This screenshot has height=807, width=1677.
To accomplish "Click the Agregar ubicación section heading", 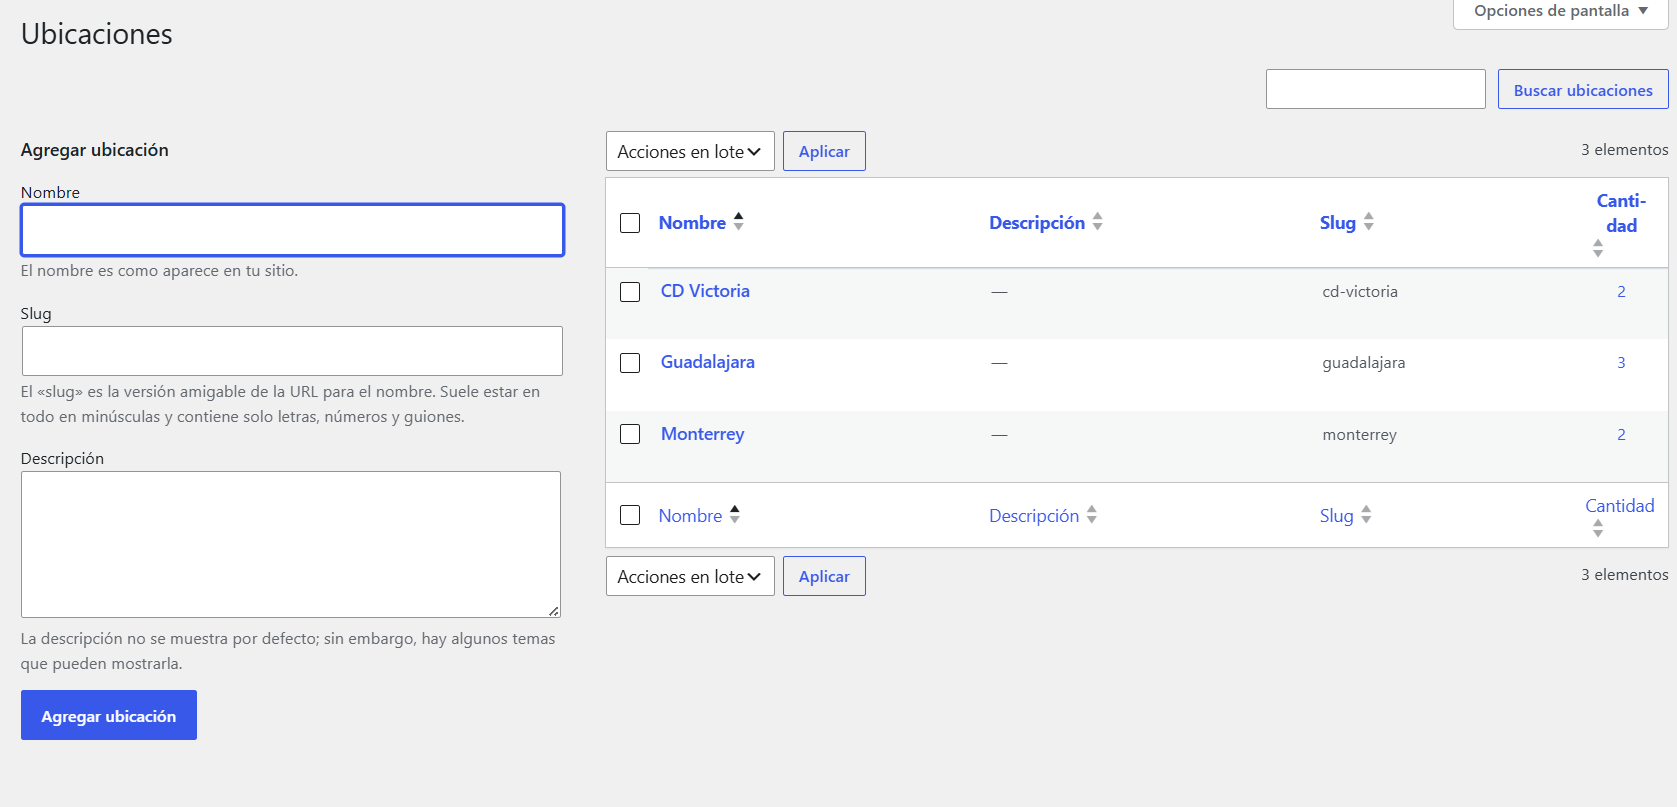I will [95, 150].
